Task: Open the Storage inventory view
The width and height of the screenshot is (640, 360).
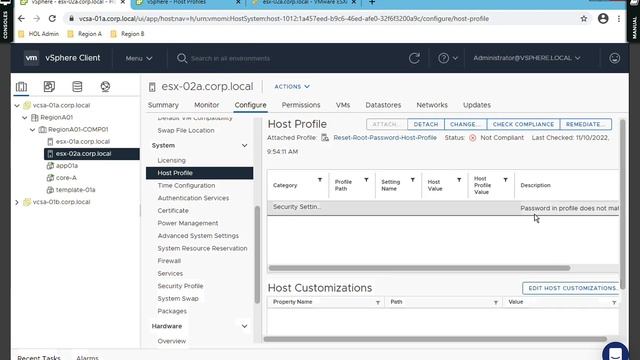Action: 77,87
